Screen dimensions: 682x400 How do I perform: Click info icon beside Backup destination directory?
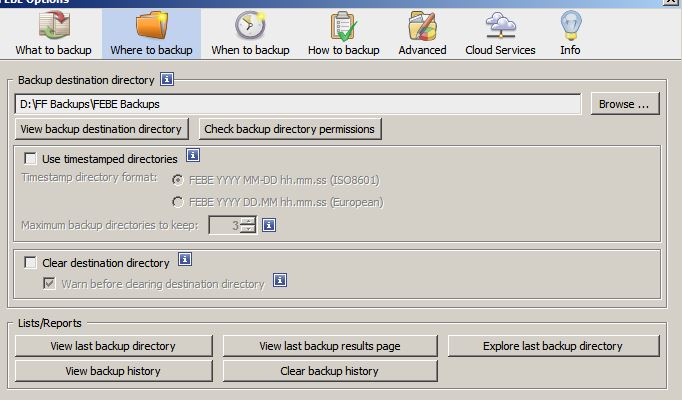point(167,79)
